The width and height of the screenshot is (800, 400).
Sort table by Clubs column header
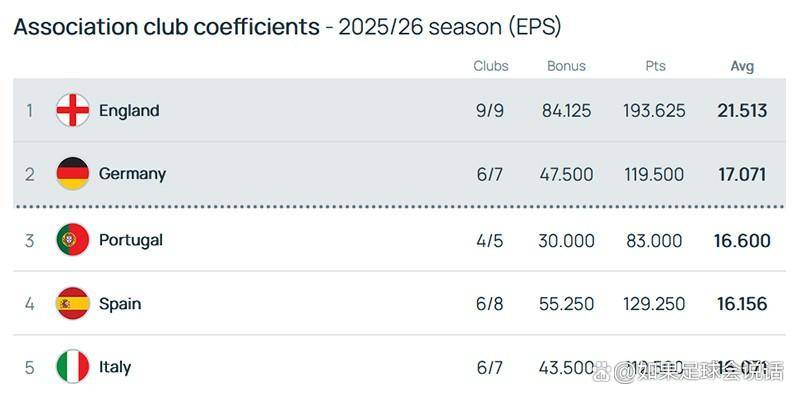click(491, 66)
